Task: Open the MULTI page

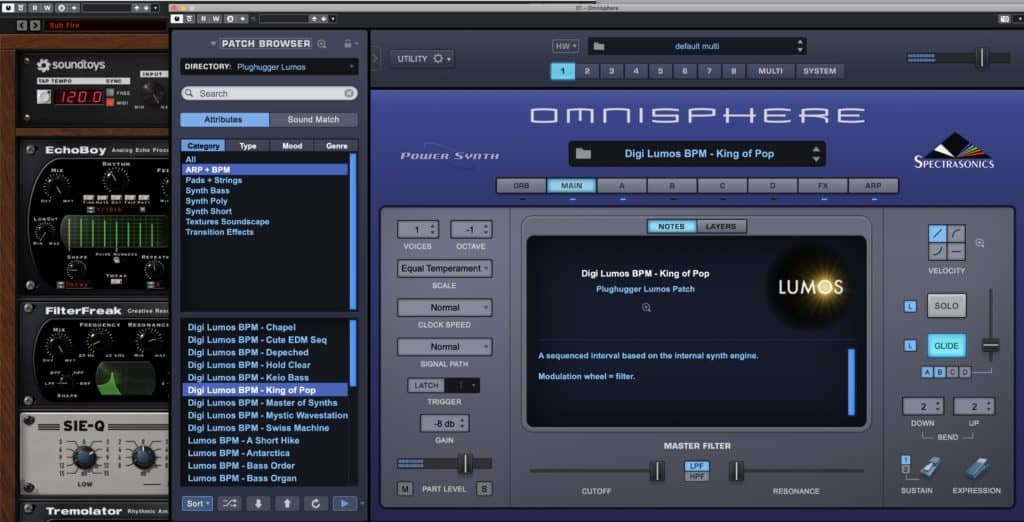Action: (x=771, y=71)
